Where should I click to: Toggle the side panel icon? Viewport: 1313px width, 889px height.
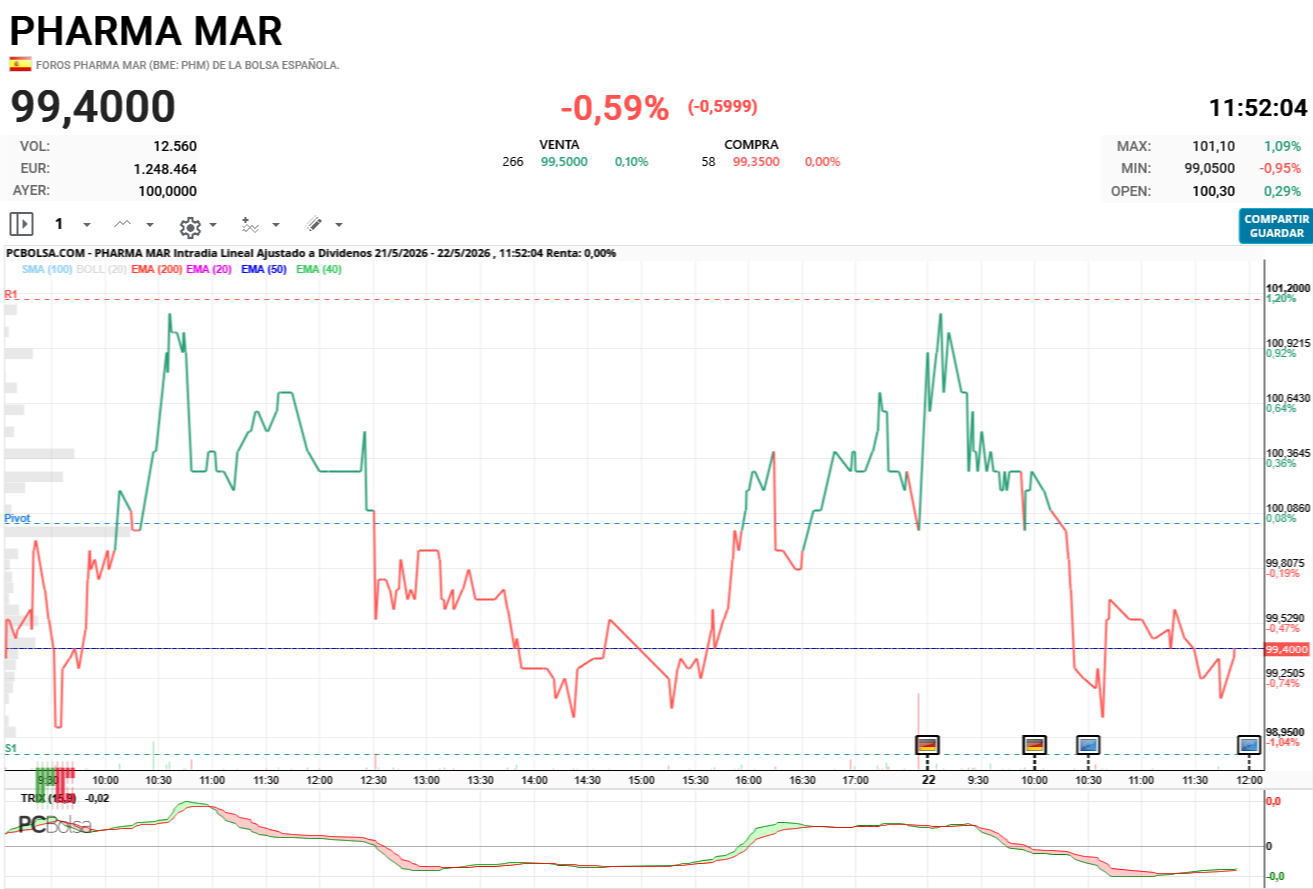click(x=22, y=224)
